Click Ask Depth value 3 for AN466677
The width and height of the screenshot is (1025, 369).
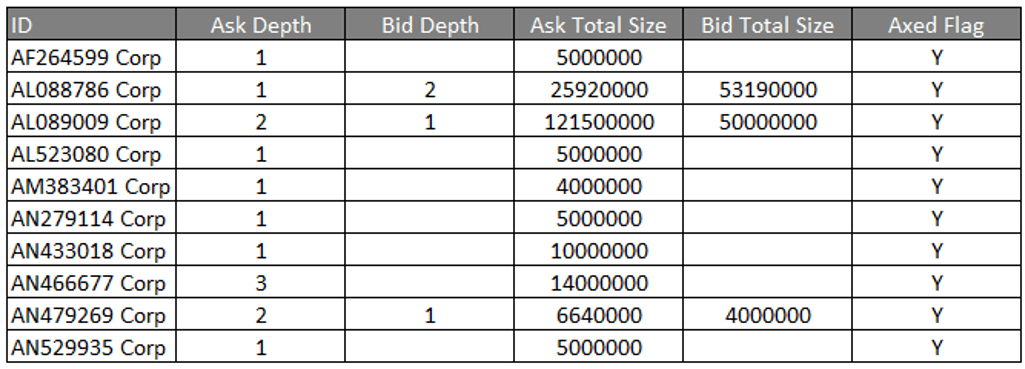260,283
